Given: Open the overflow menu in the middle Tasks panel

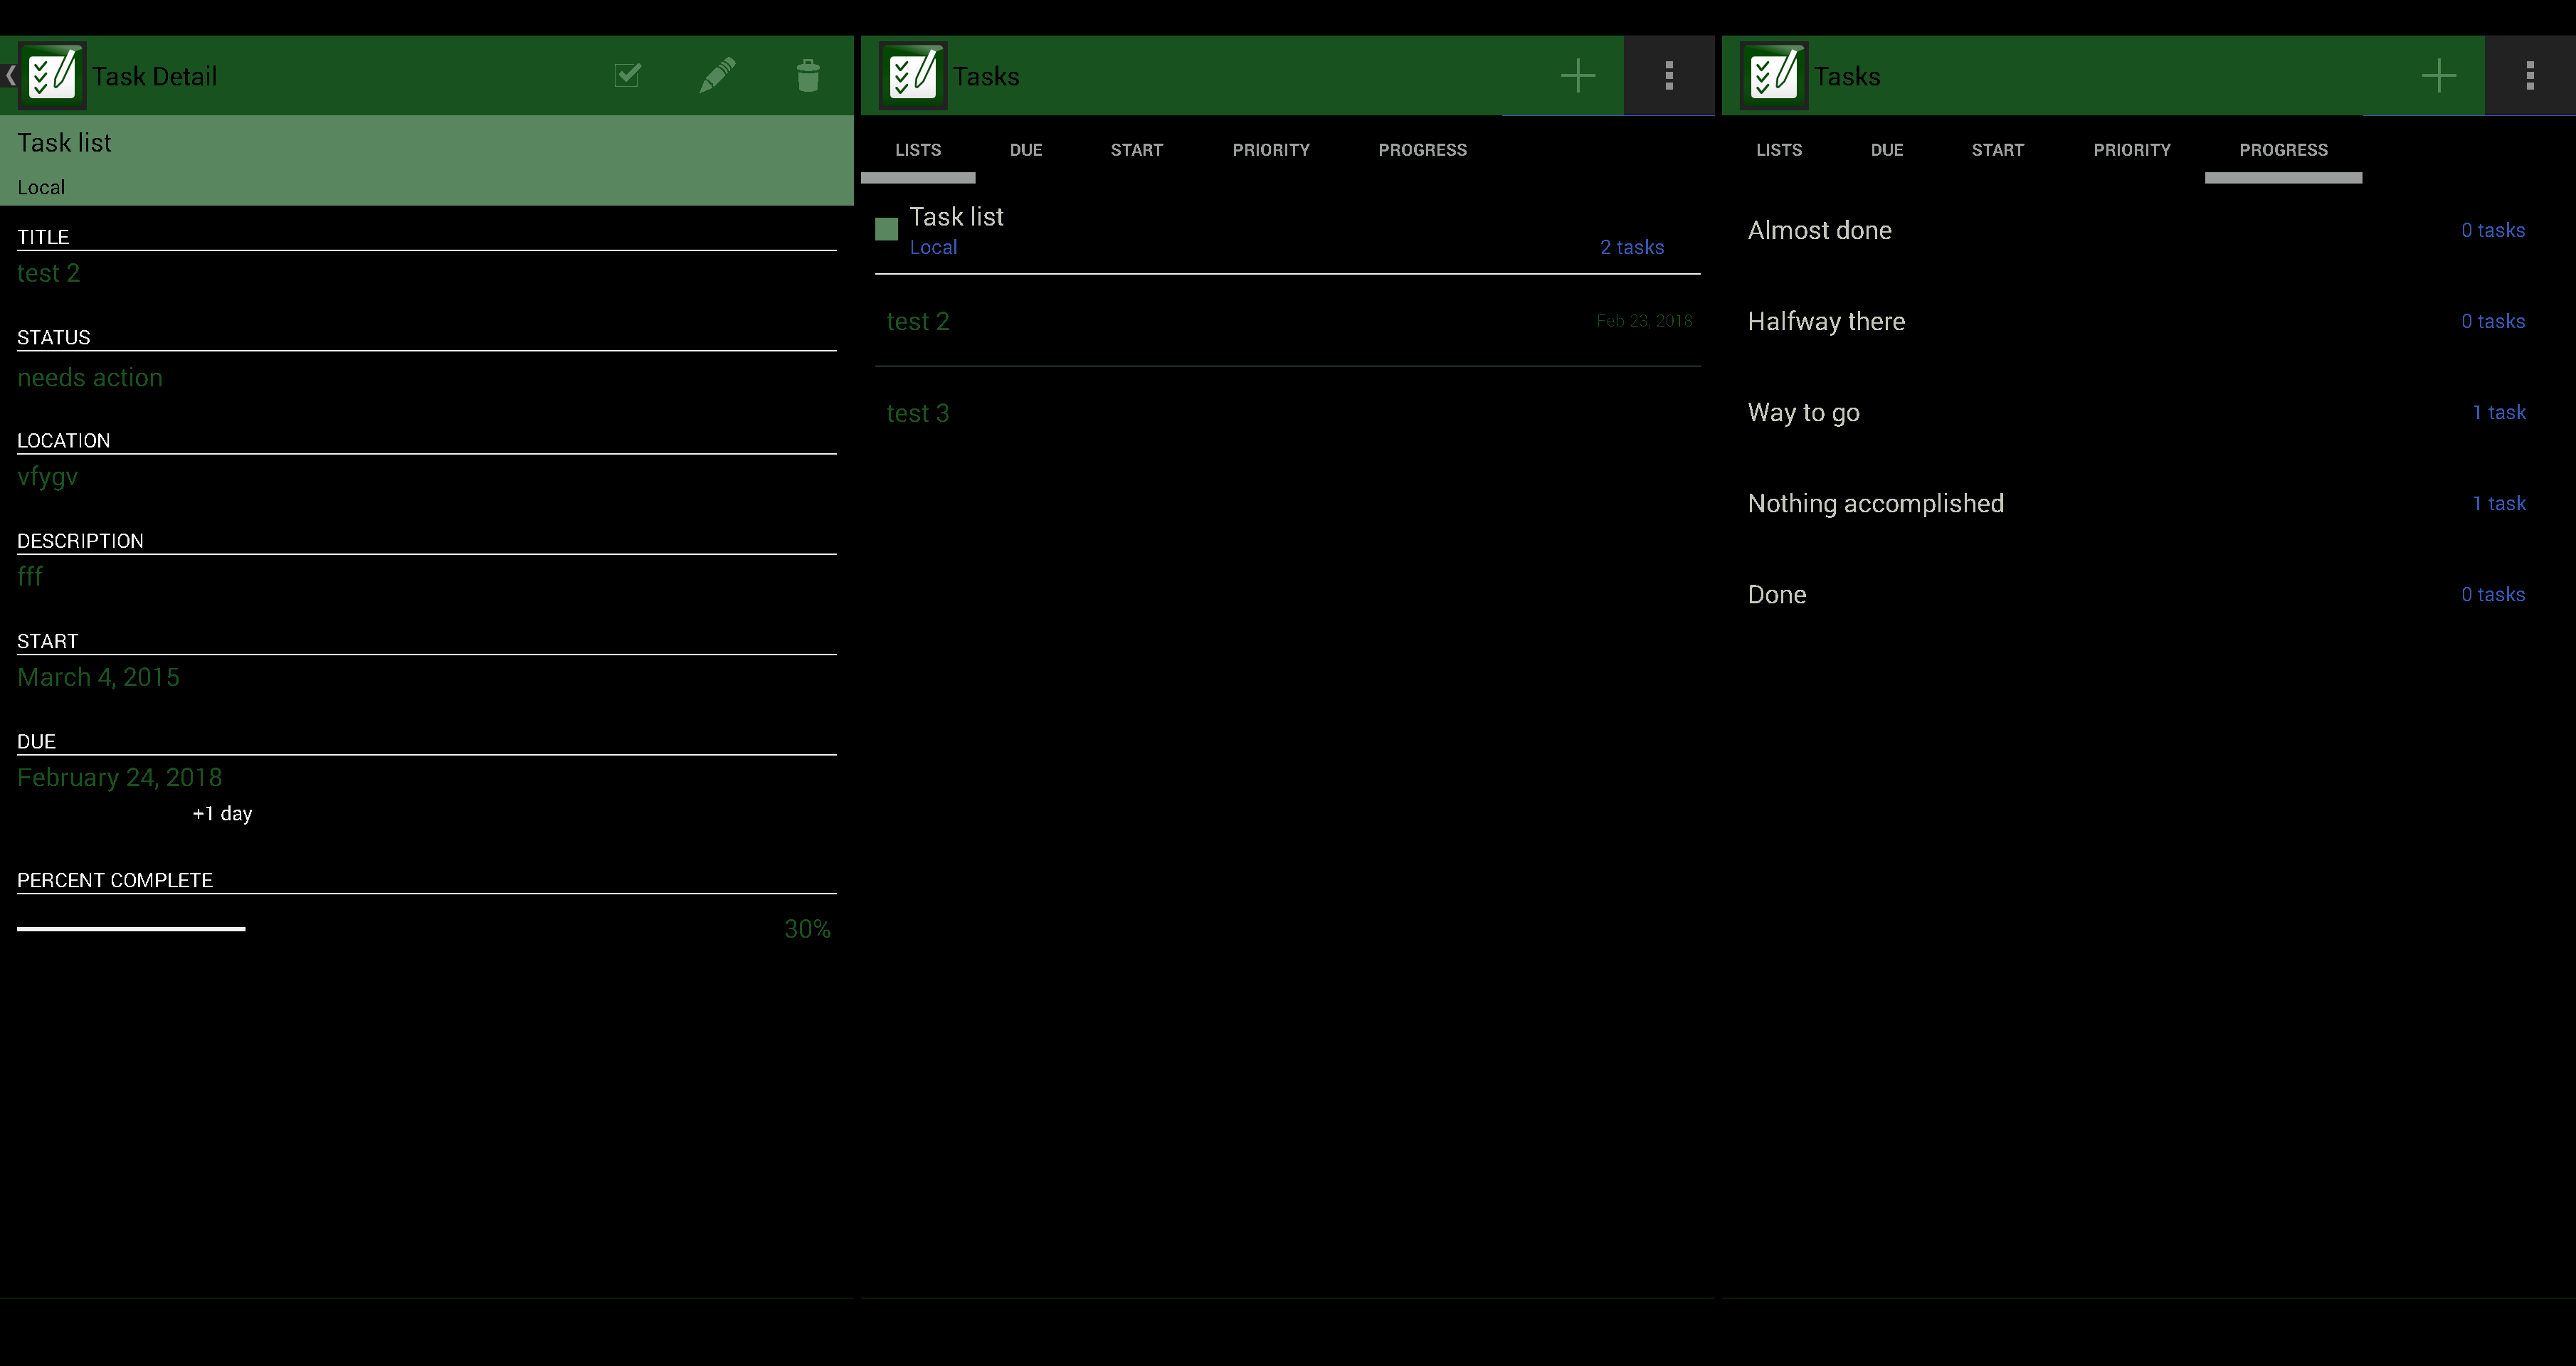Looking at the screenshot, I should click(1668, 75).
